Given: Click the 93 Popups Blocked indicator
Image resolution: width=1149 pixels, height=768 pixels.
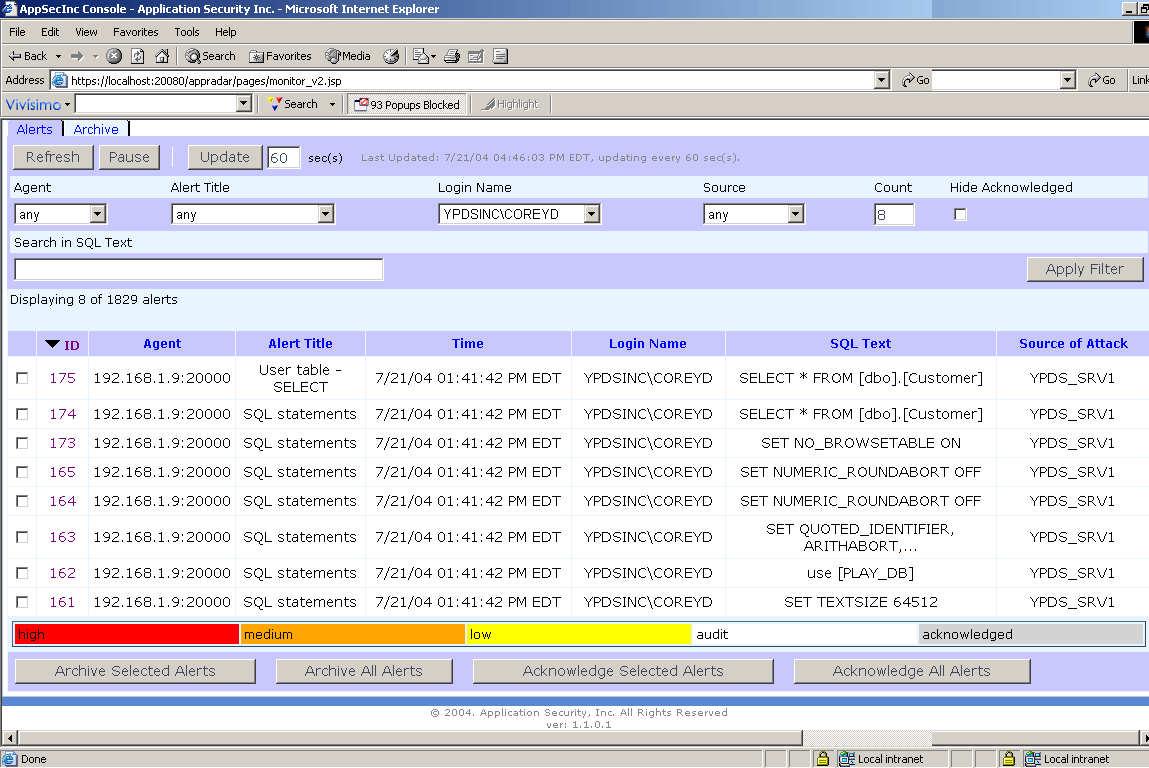Looking at the screenshot, I should pyautogui.click(x=407, y=104).
